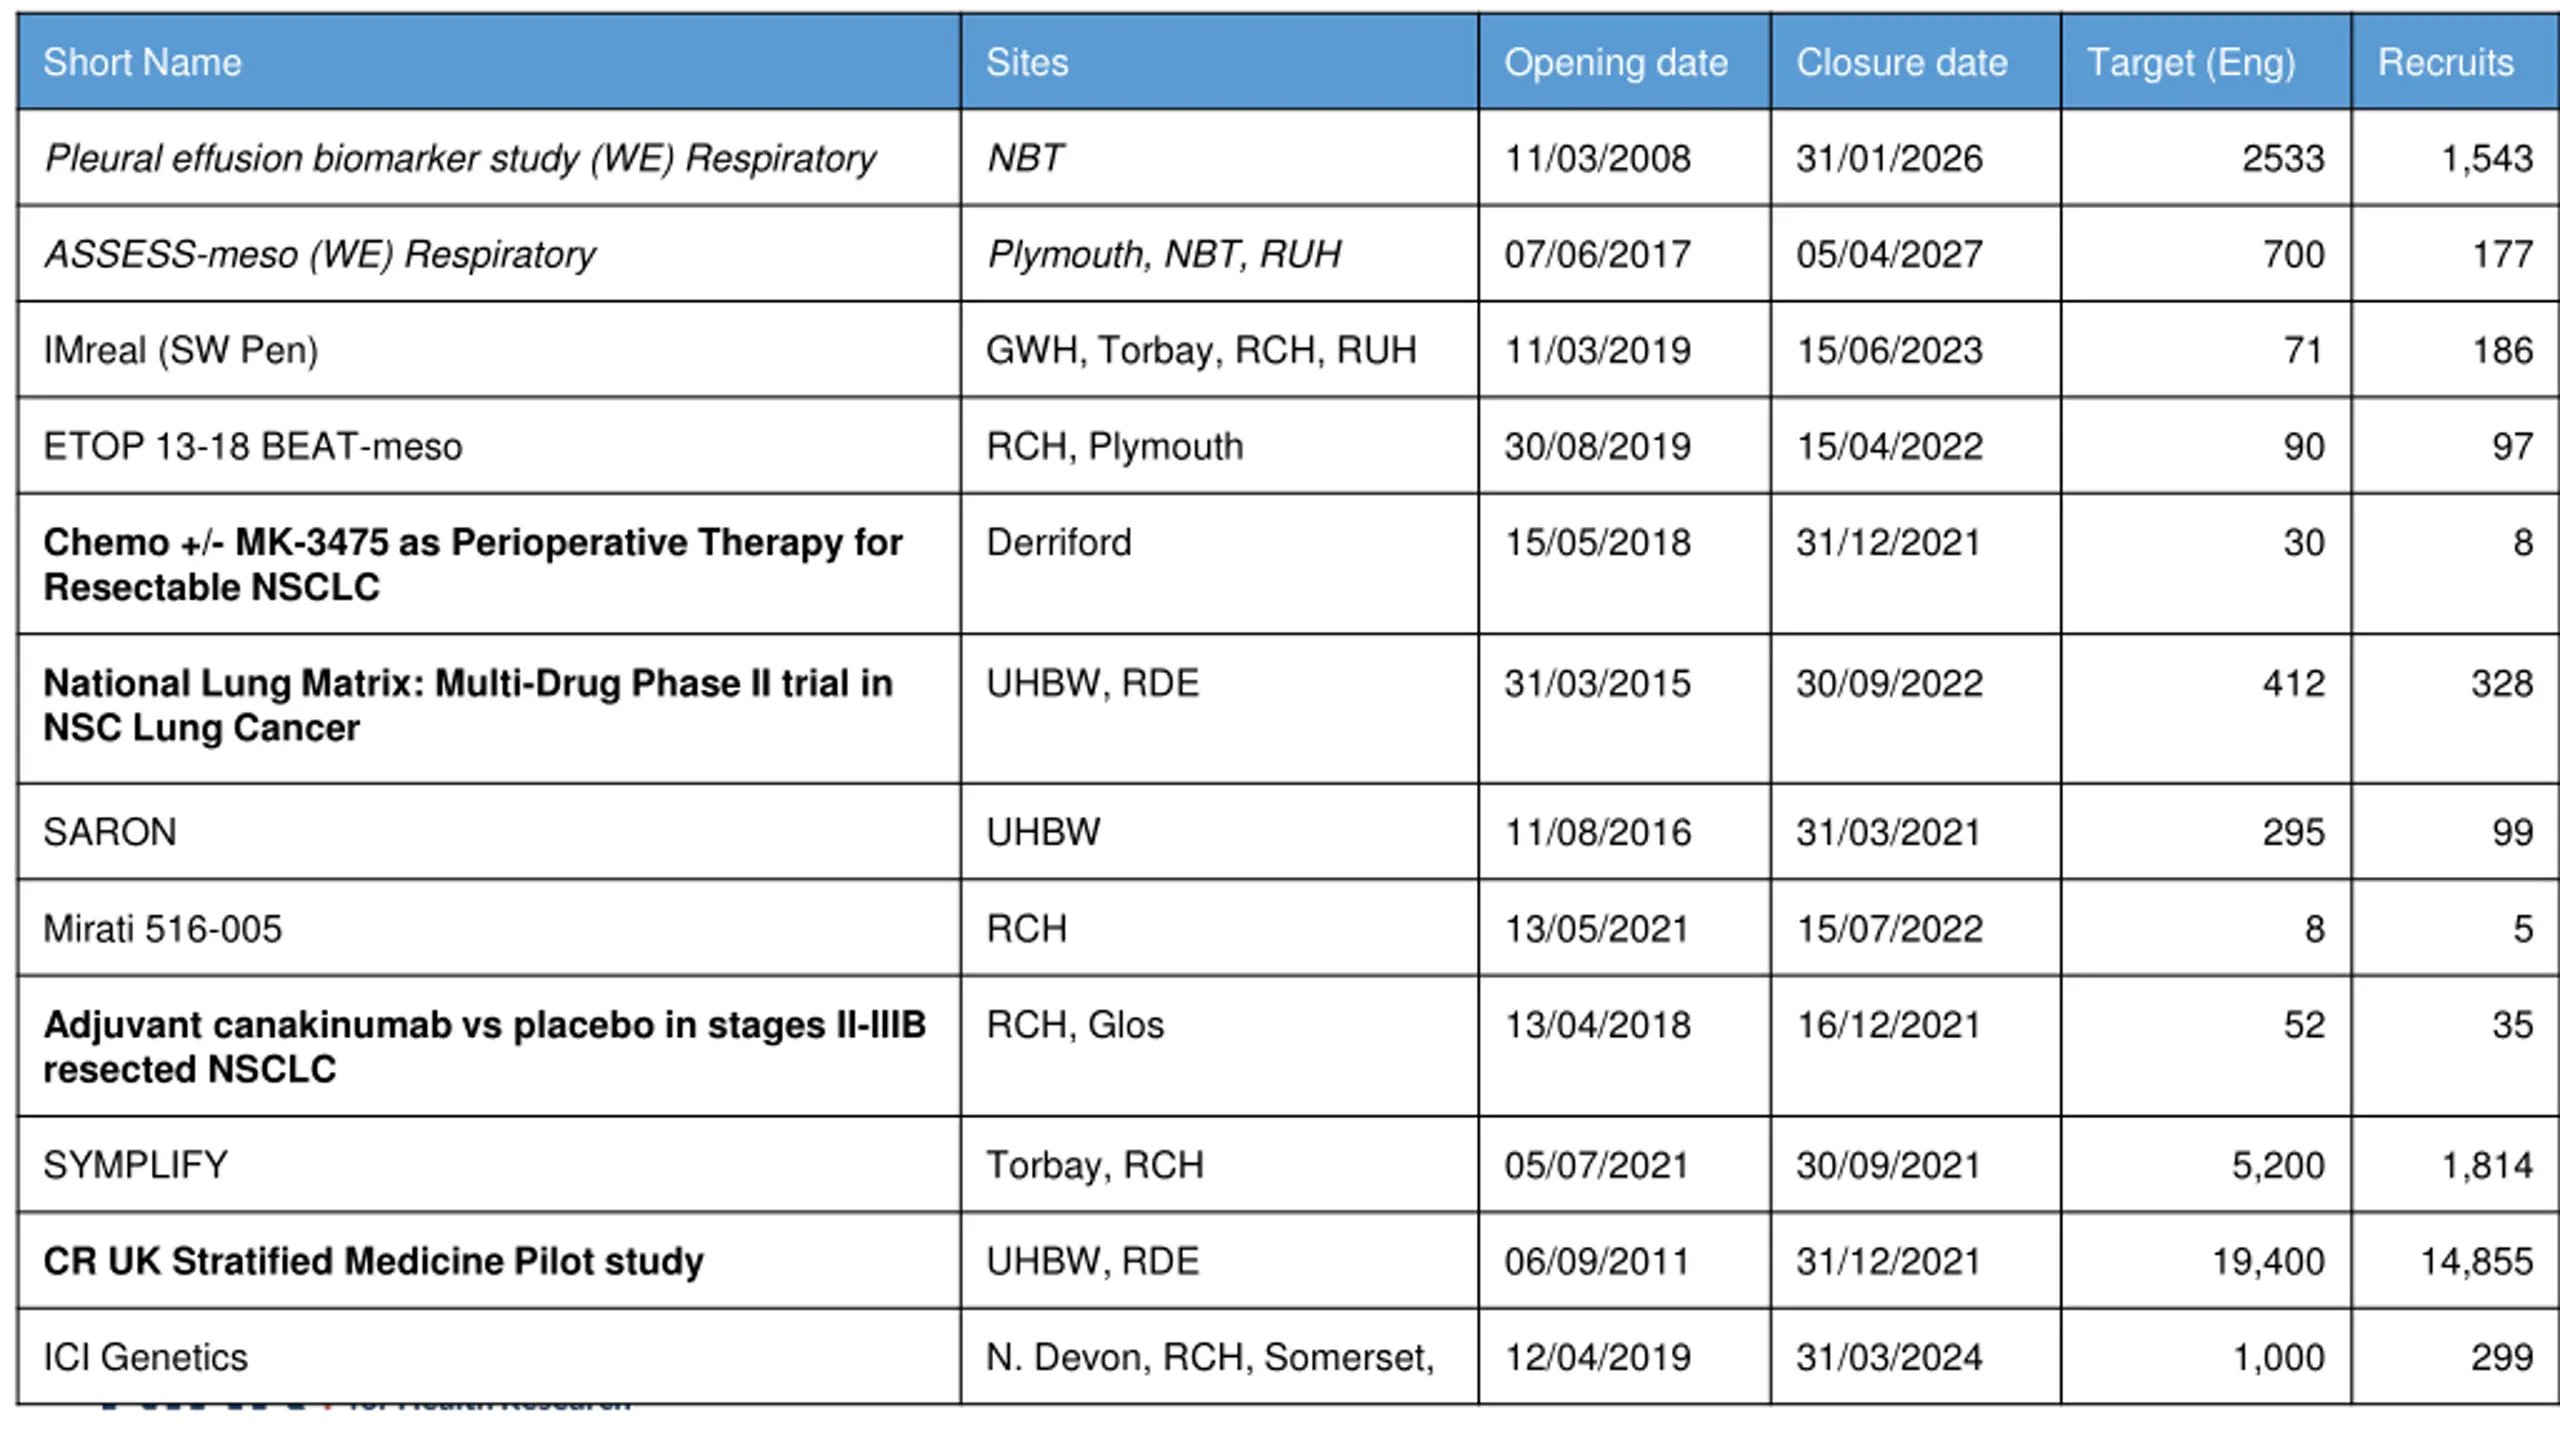2560x1440 pixels.
Task: Select the ASSESS-meso (WE) Respiratory study name
Action: [320, 254]
